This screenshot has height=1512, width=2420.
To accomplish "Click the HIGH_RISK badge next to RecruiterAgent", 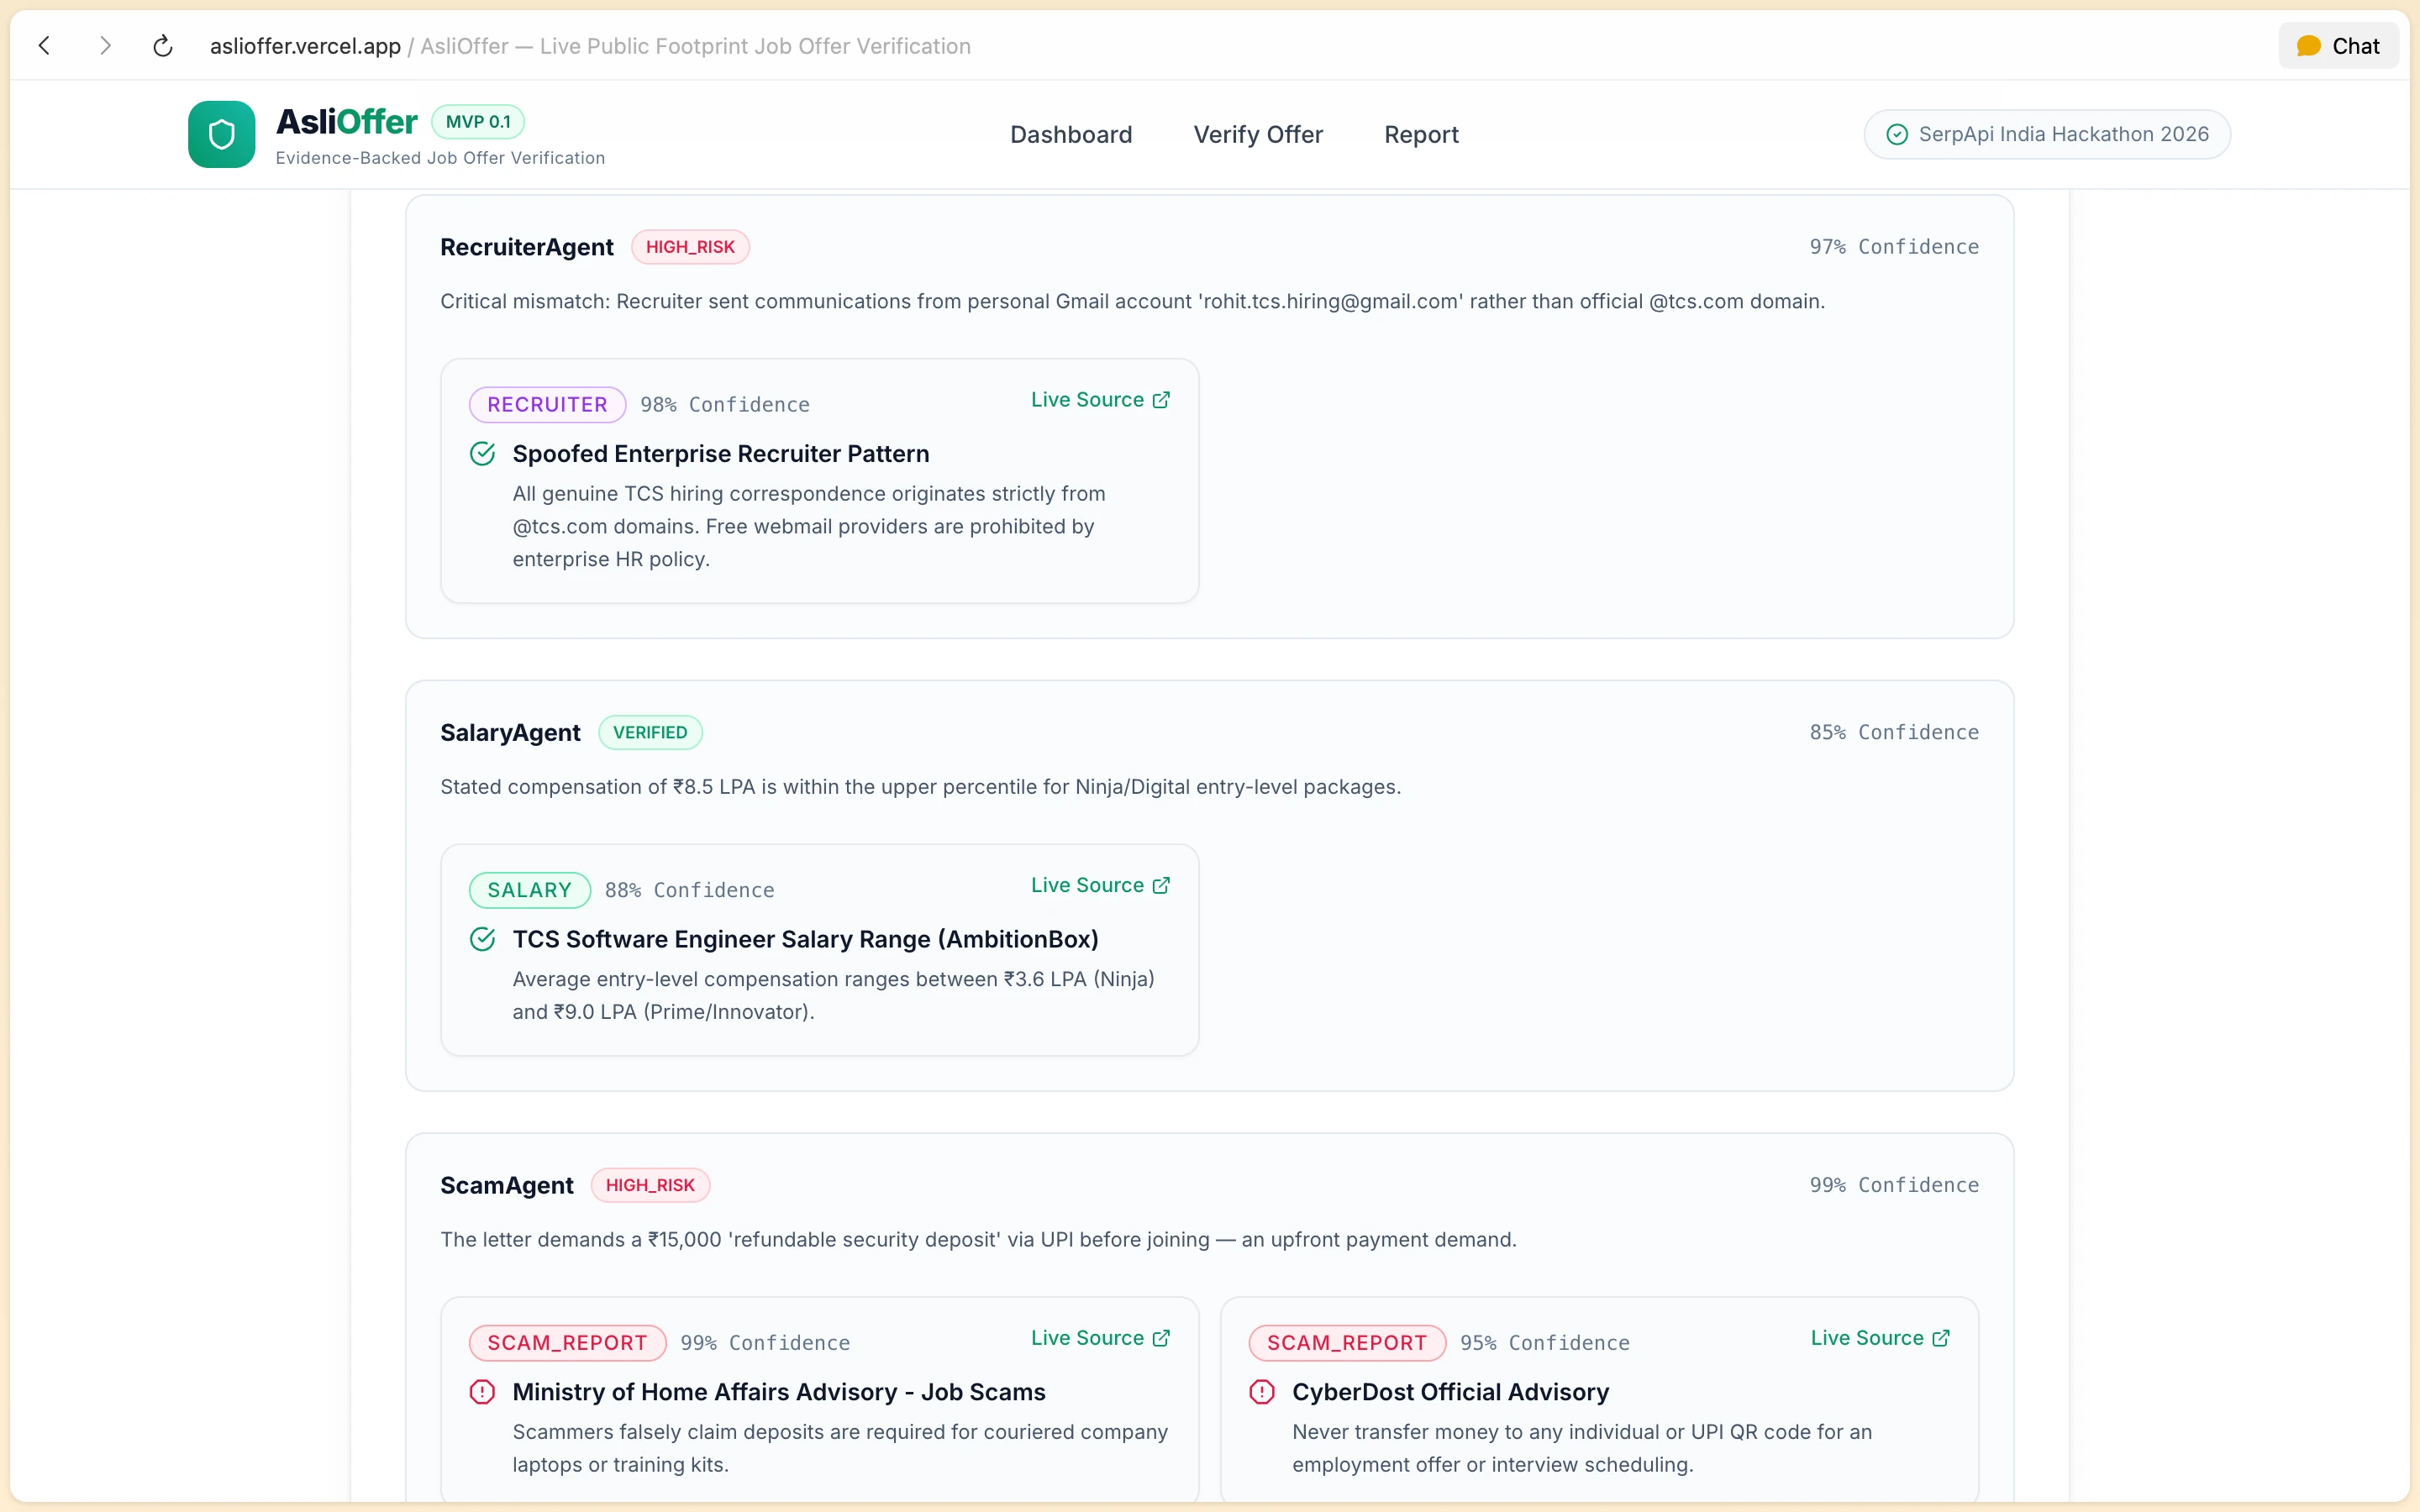I will [x=690, y=247].
